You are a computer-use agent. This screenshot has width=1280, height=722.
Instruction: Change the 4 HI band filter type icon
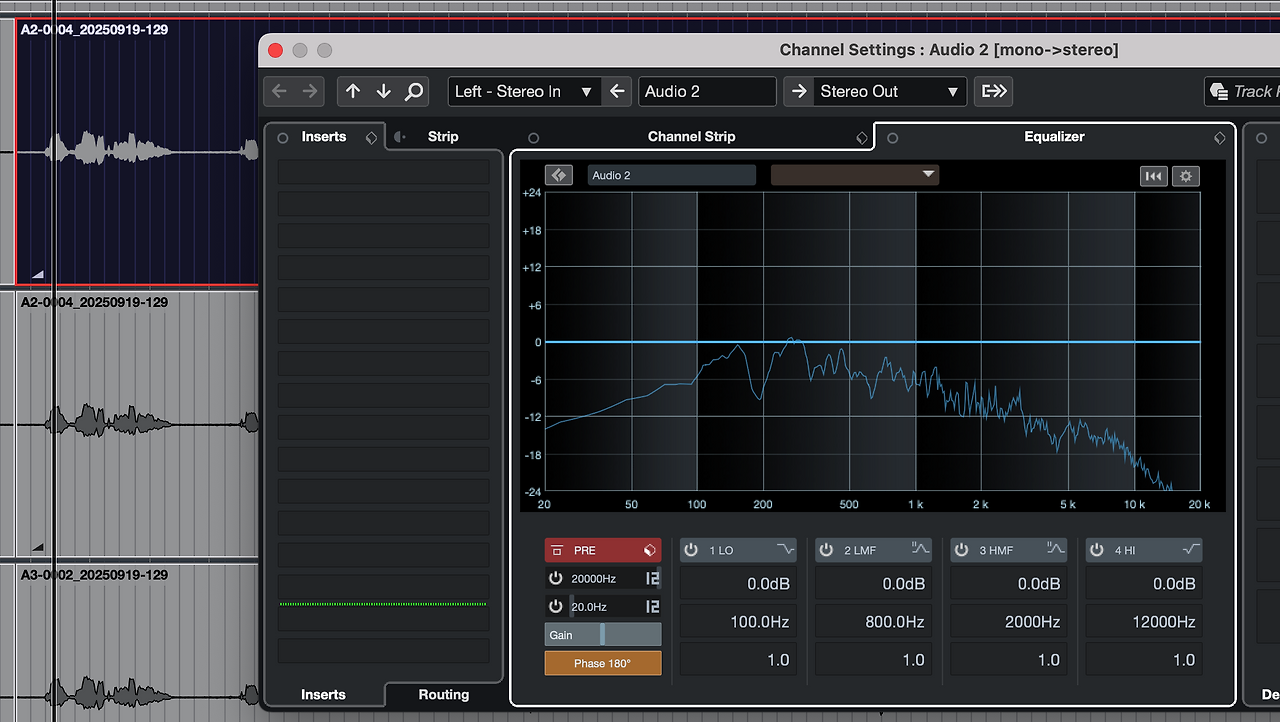1191,549
